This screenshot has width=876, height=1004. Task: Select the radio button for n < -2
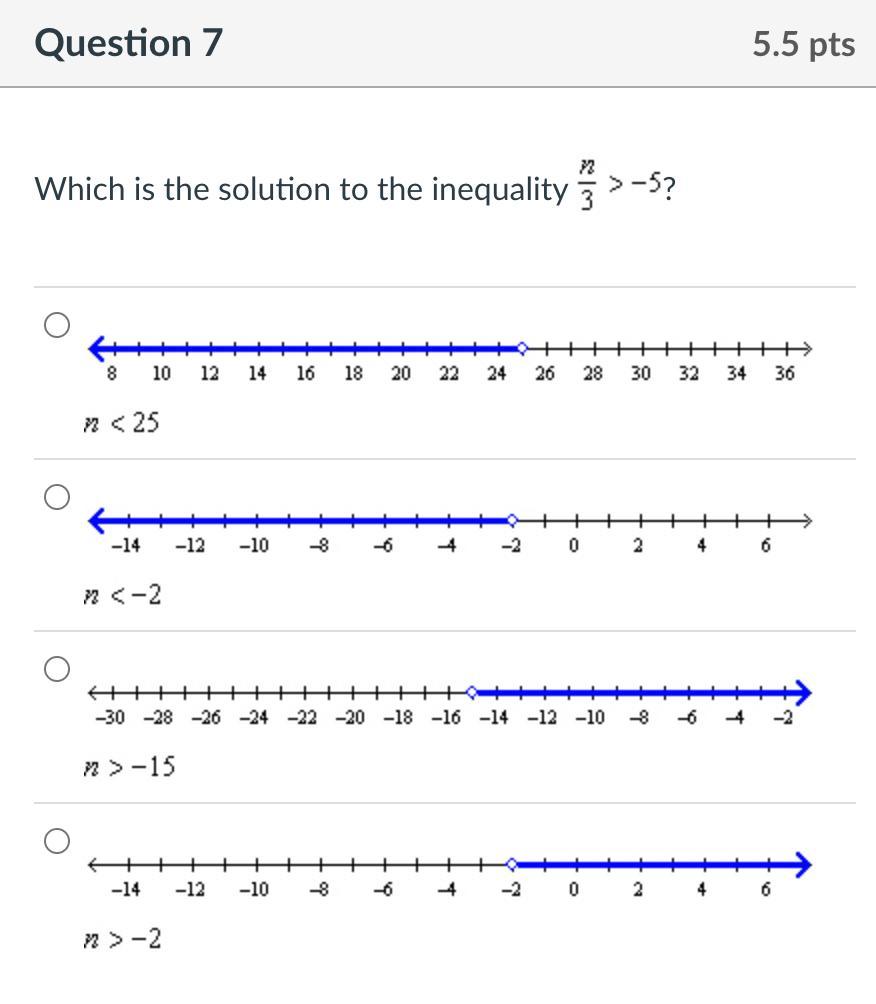click(x=57, y=497)
